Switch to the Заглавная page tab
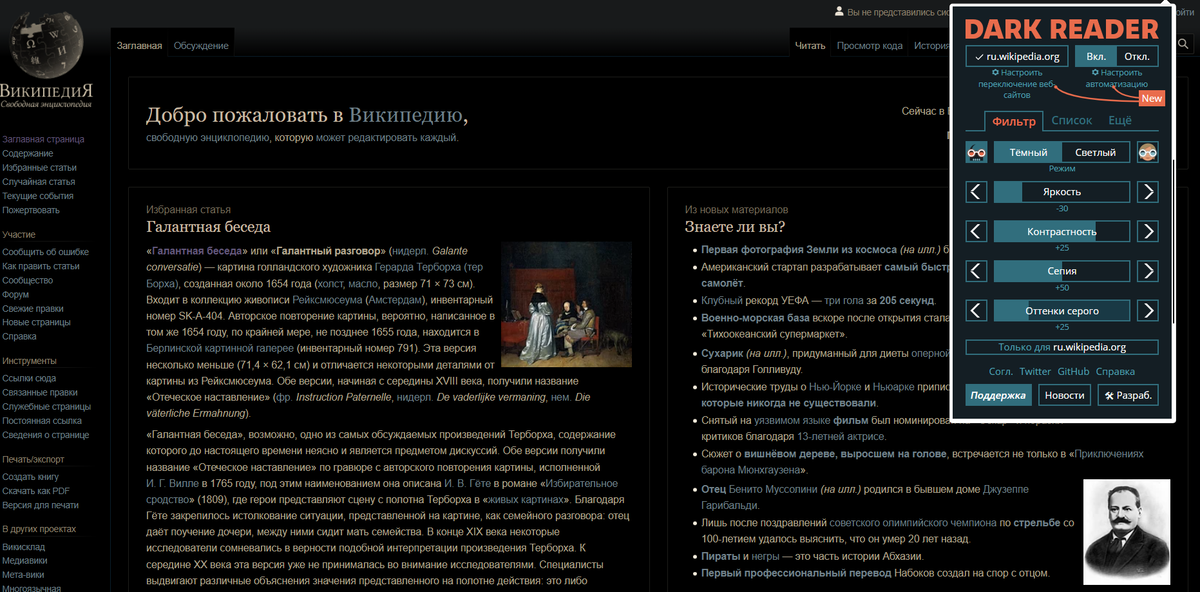 [x=139, y=45]
